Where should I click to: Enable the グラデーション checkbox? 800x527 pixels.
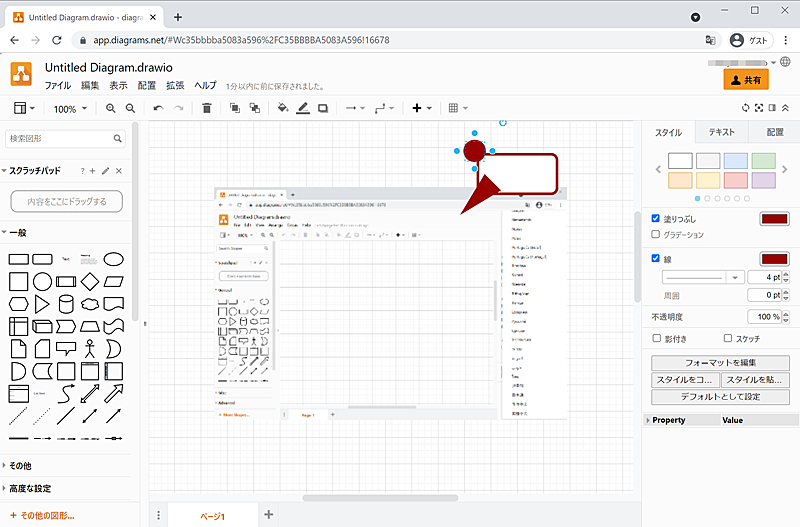pos(656,235)
